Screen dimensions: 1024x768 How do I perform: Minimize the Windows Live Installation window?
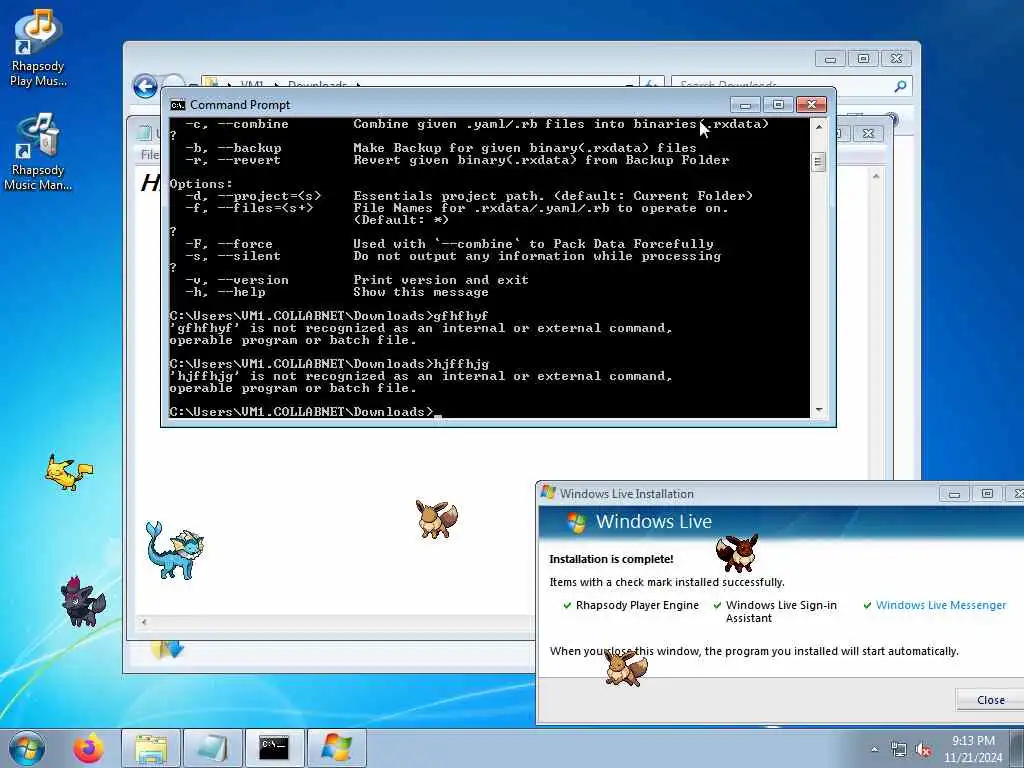[954, 494]
